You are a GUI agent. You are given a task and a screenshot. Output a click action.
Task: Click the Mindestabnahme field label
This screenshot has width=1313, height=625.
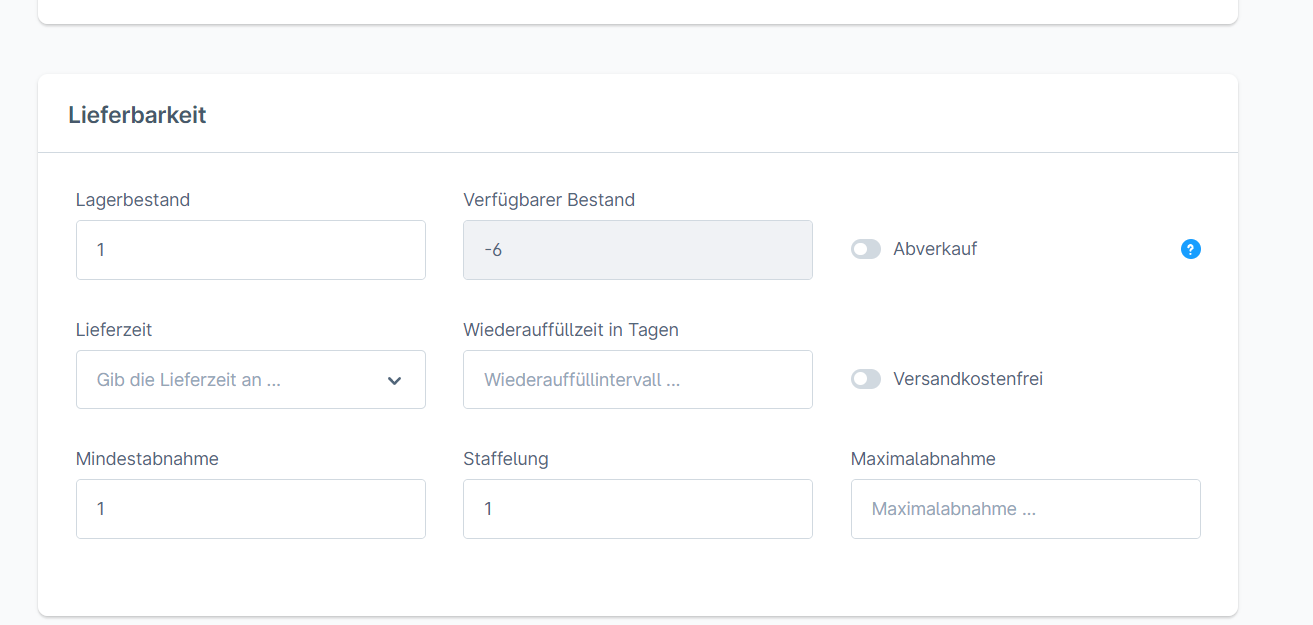pyautogui.click(x=147, y=459)
